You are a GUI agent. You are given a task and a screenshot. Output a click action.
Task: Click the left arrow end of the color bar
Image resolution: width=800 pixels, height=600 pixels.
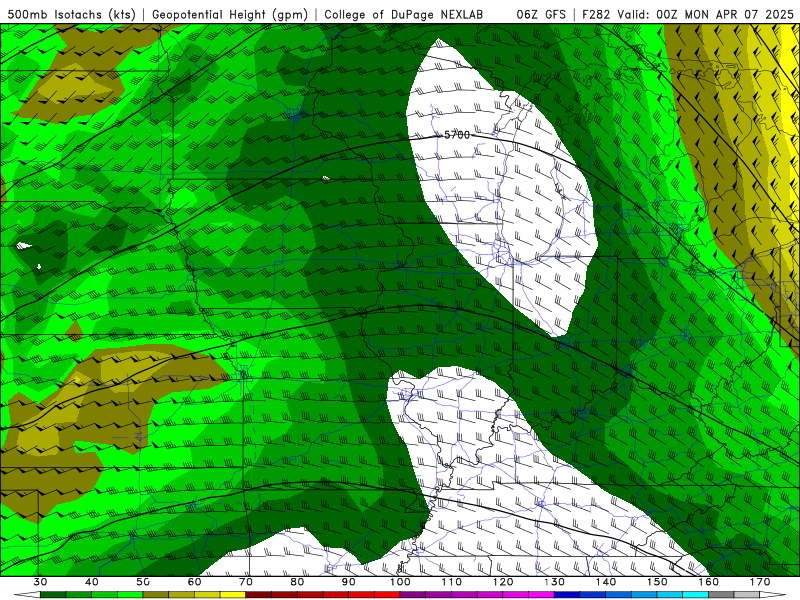coord(27,595)
